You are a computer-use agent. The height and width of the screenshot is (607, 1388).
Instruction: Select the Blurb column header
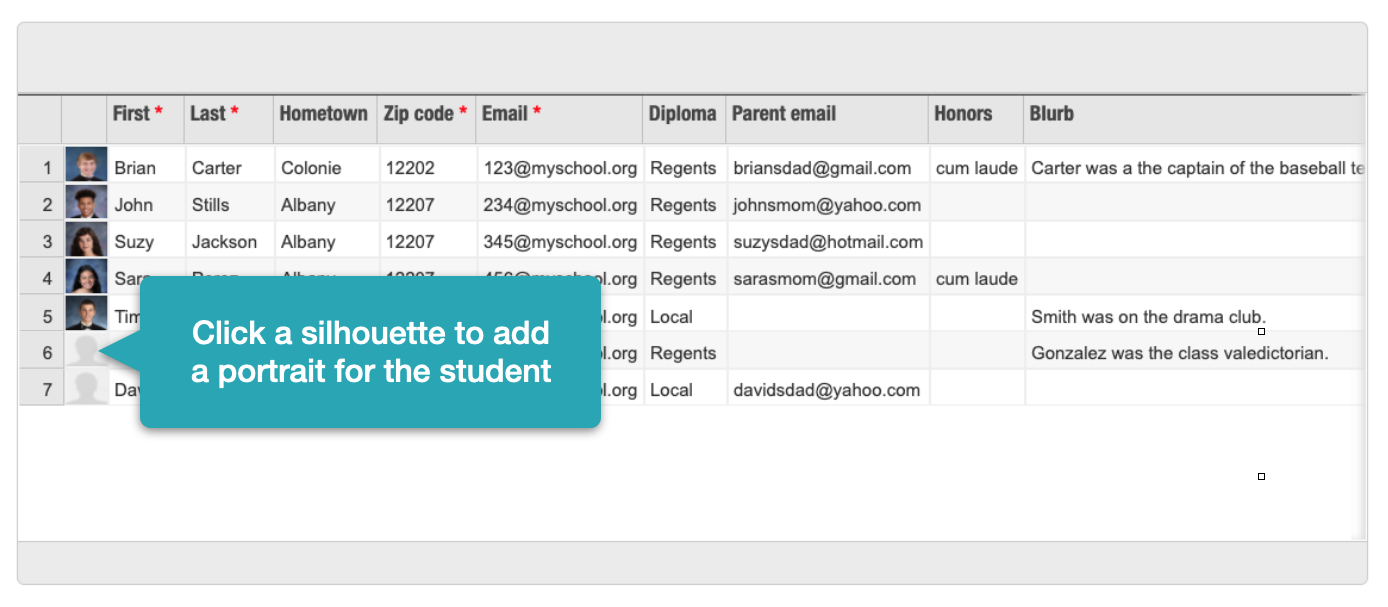[1052, 114]
